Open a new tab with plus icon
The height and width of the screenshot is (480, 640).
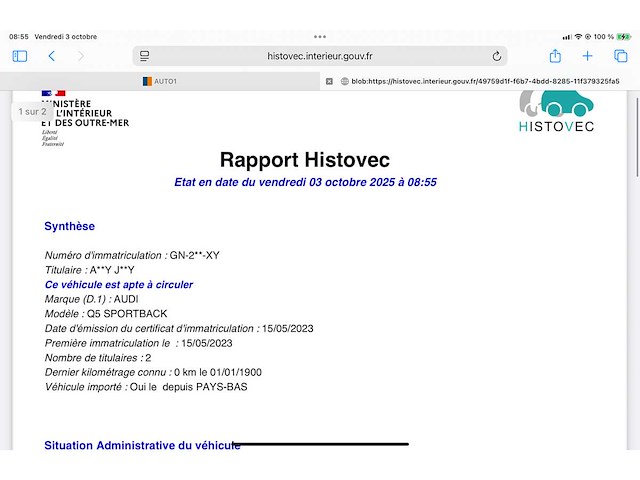point(588,56)
